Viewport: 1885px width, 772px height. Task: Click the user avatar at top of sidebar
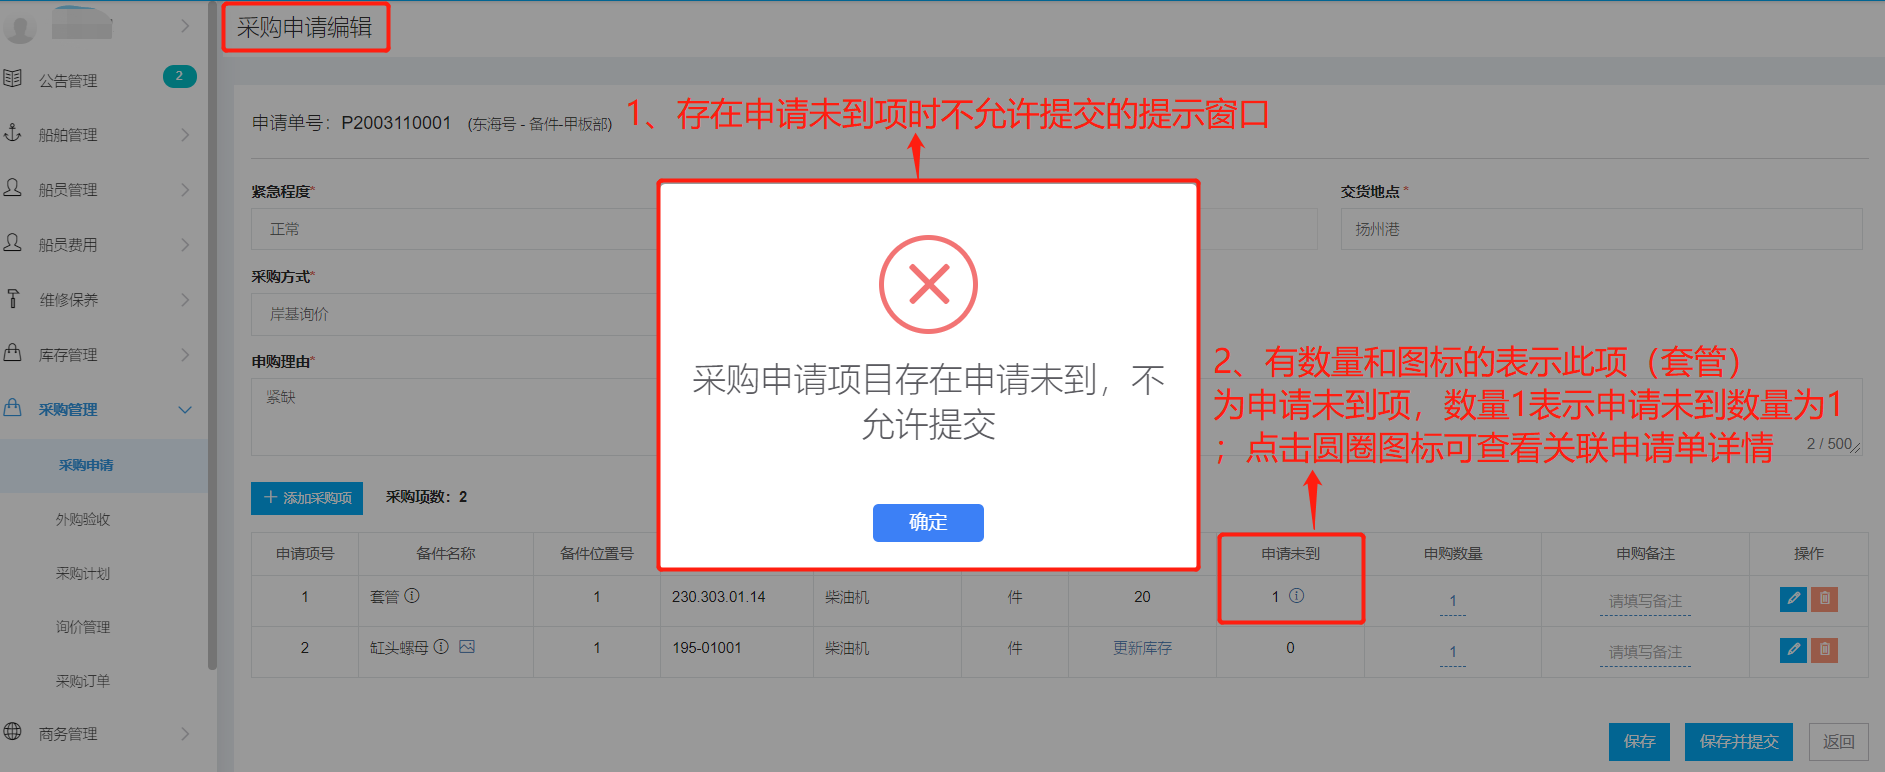point(19,27)
